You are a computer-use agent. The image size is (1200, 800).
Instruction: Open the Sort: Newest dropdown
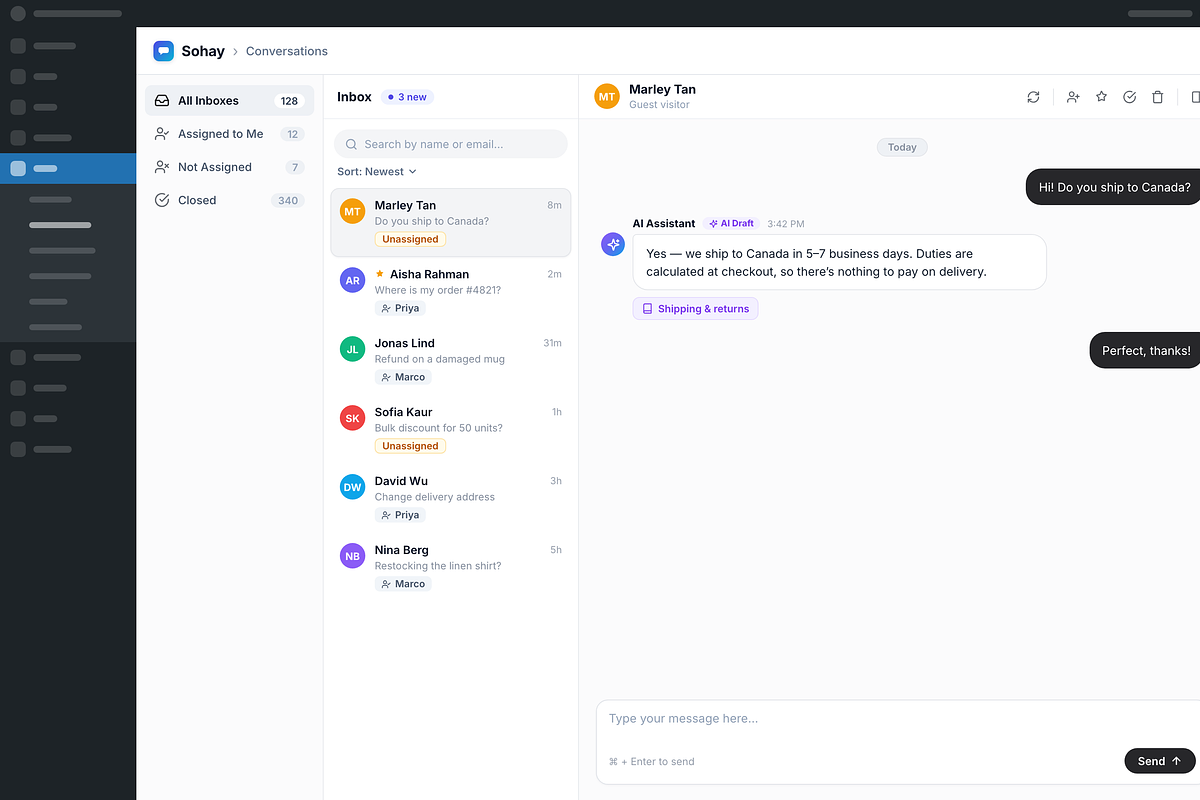pos(377,172)
